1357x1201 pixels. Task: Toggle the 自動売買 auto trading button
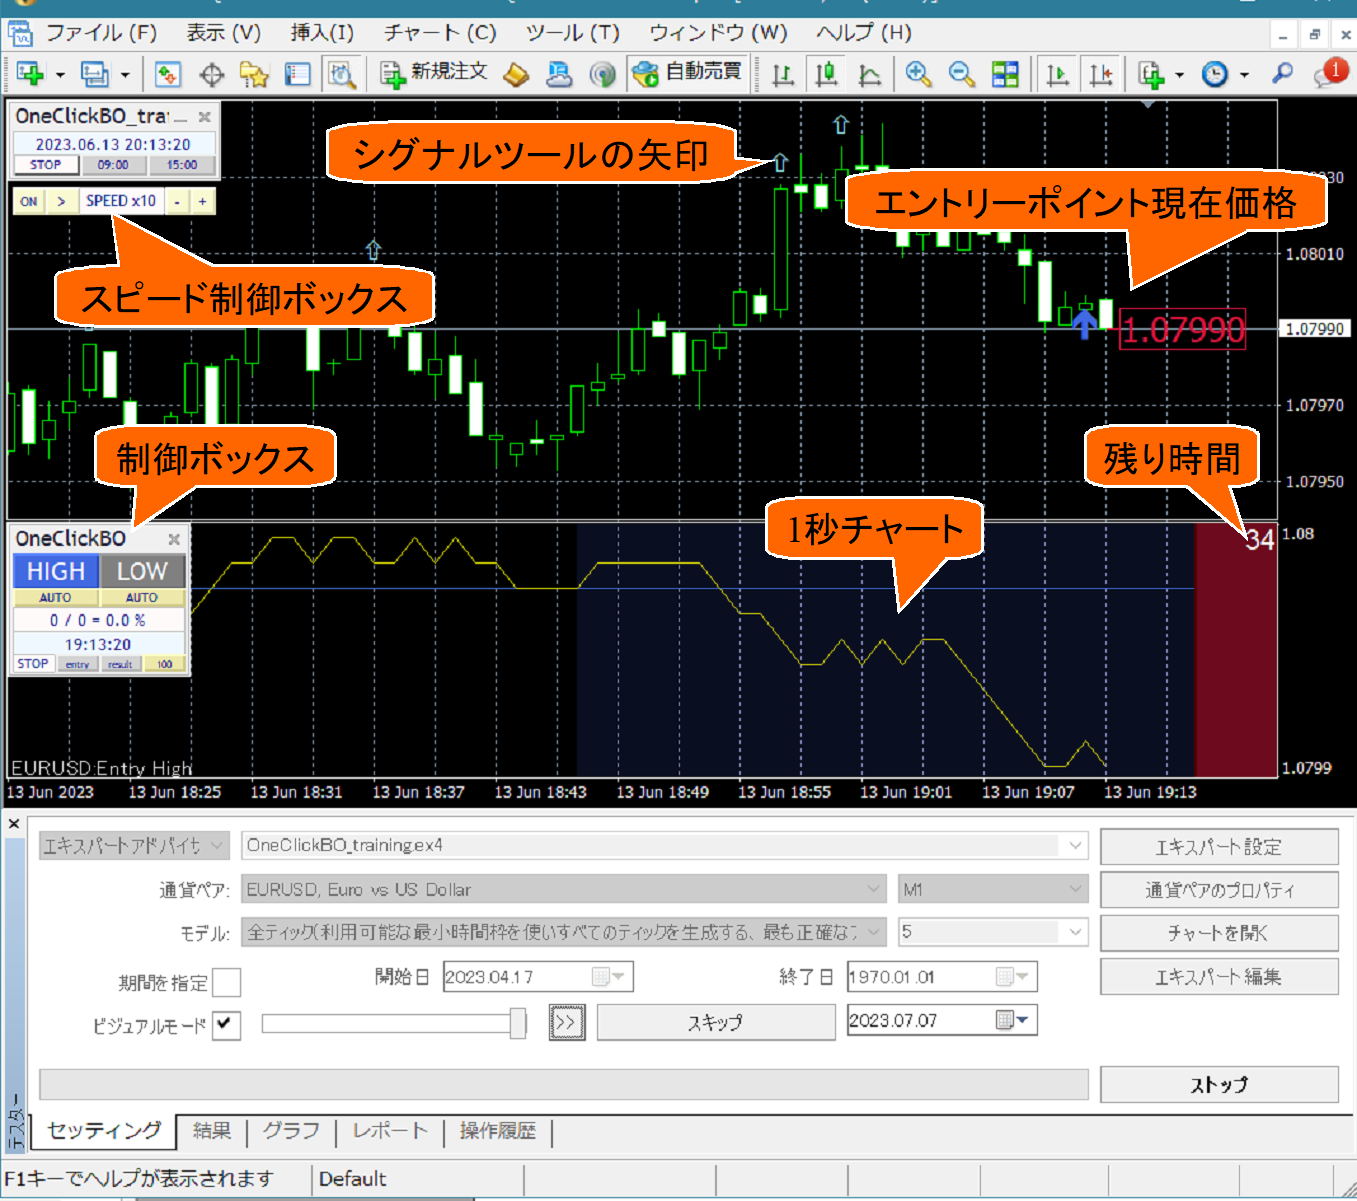(x=688, y=73)
